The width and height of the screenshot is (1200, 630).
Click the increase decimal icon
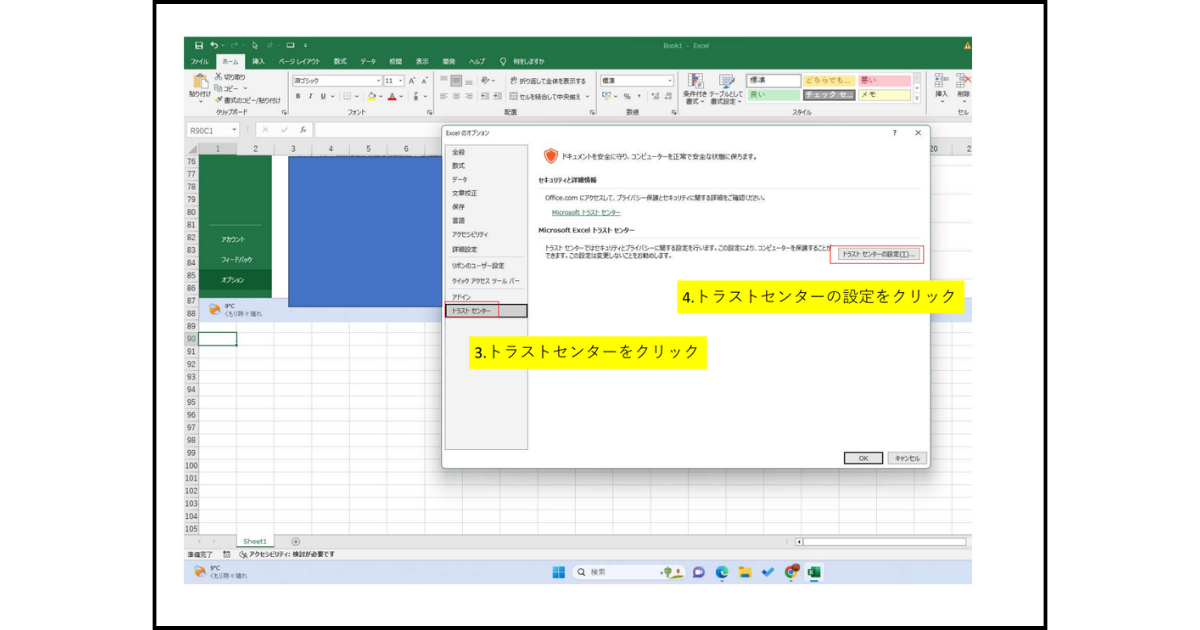[x=655, y=97]
